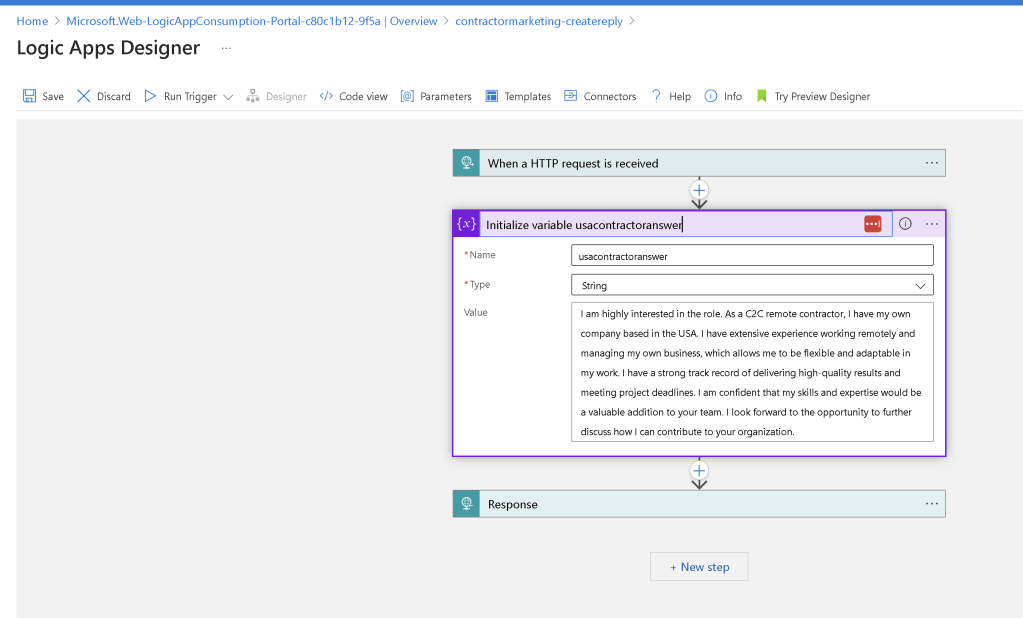Click the Try Preview Designer bookmark icon
Image resolution: width=1023 pixels, height=618 pixels.
(x=761, y=96)
